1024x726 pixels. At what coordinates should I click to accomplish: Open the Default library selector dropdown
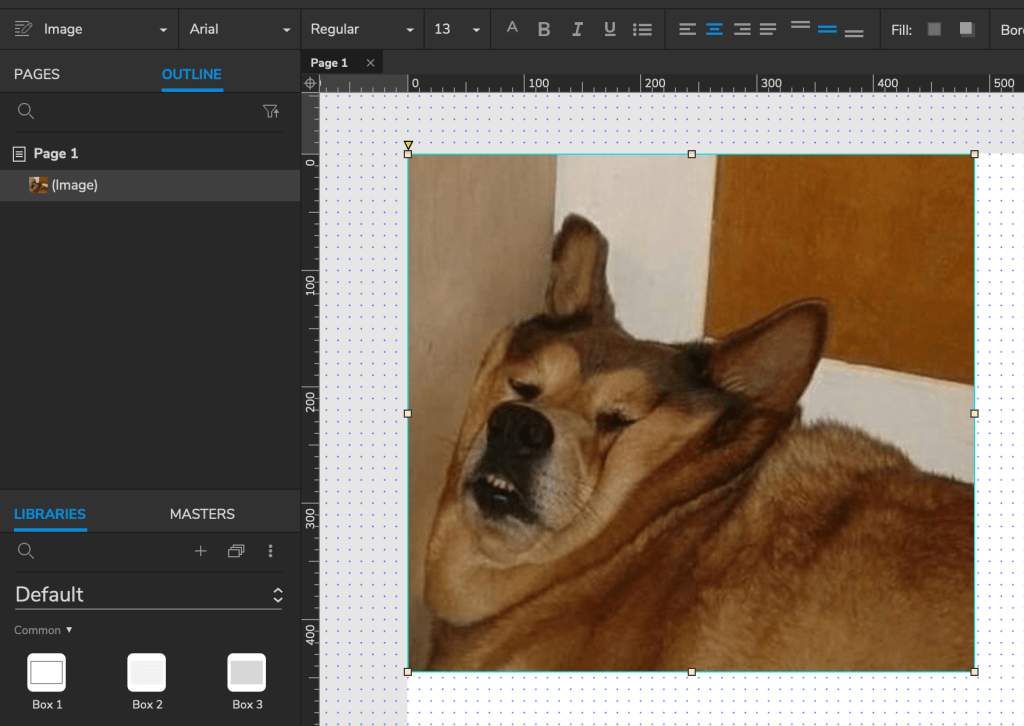148,594
